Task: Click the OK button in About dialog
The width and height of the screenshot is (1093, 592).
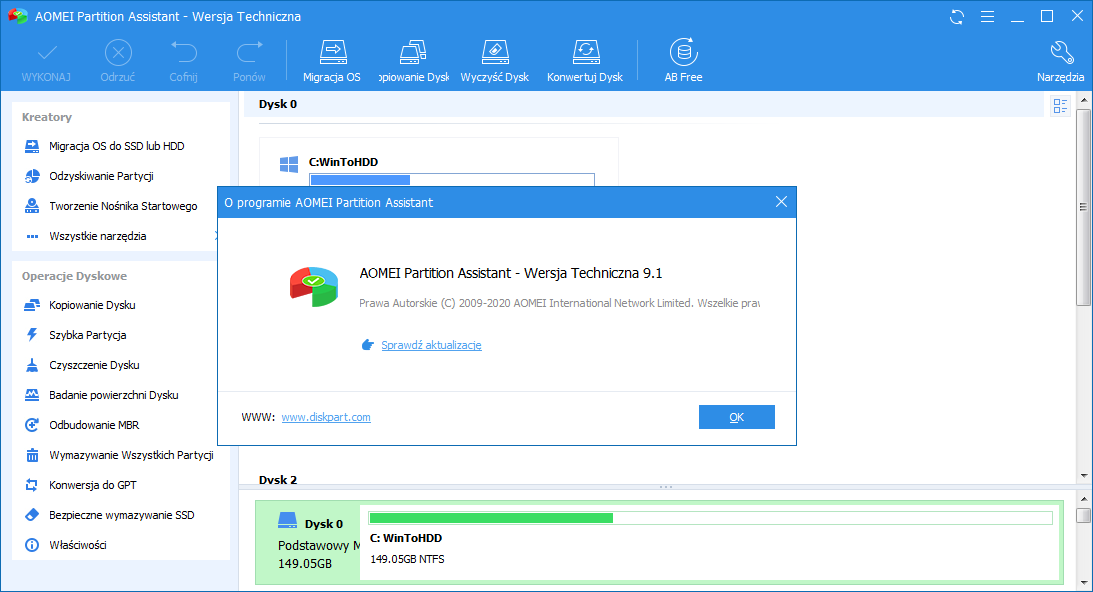Action: pos(737,417)
